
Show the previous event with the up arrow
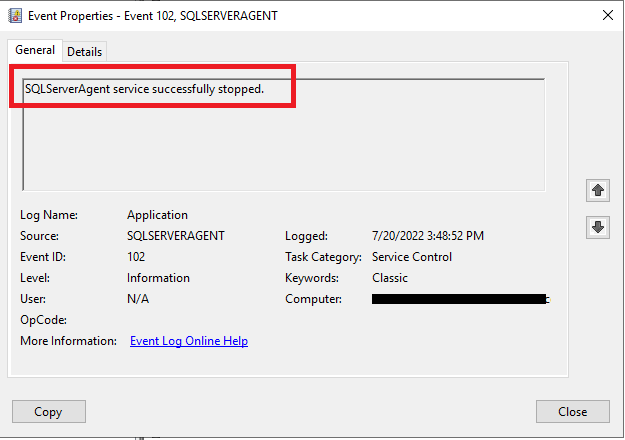[597, 191]
